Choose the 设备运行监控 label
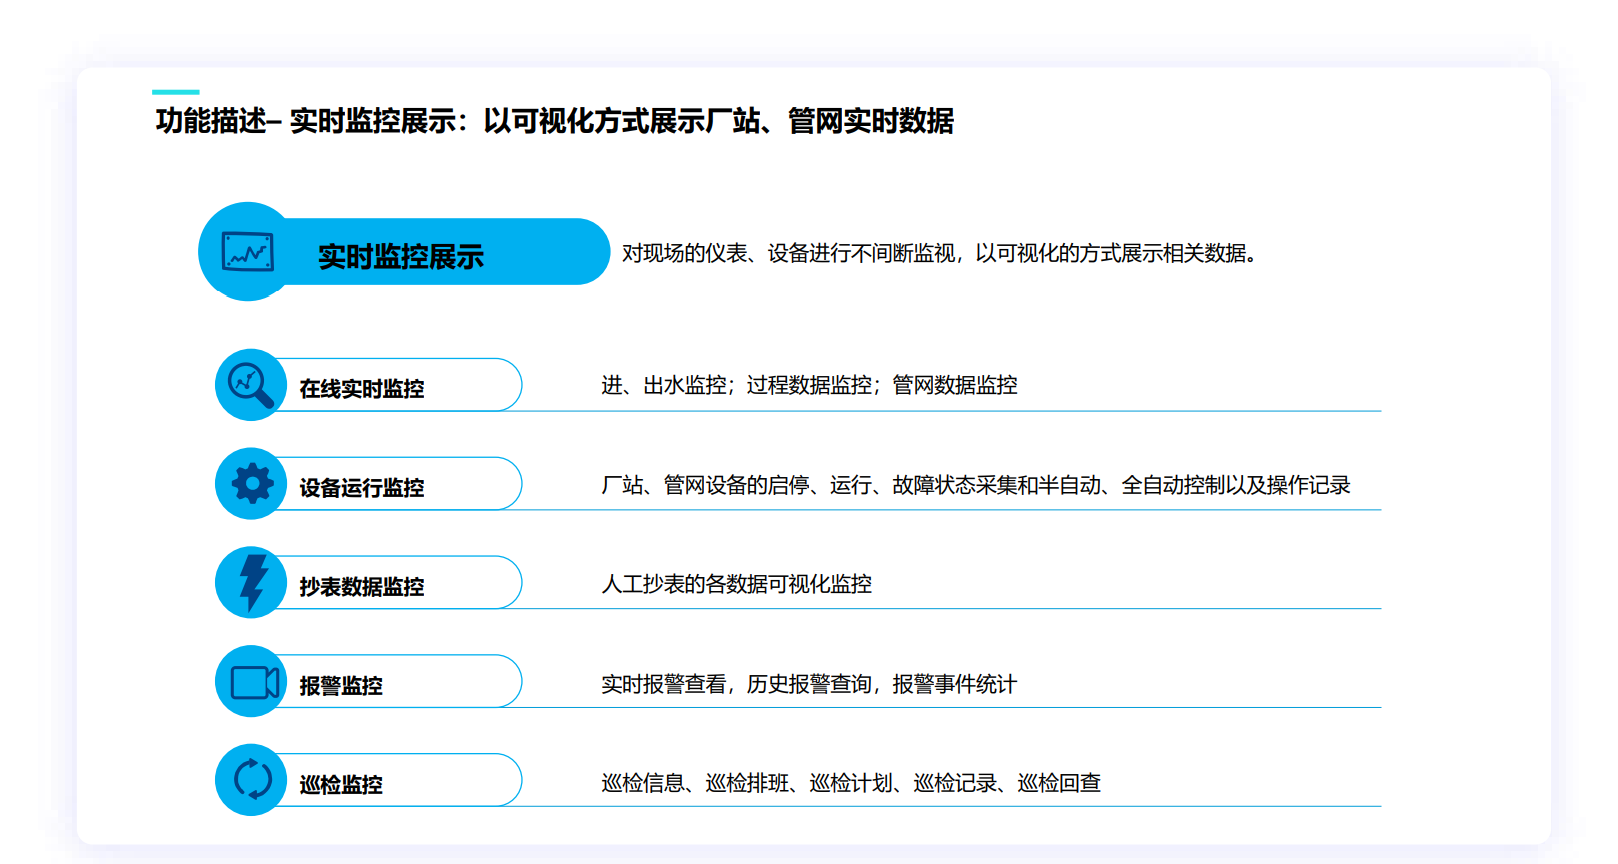Viewport: 1618px width, 864px height. [362, 488]
